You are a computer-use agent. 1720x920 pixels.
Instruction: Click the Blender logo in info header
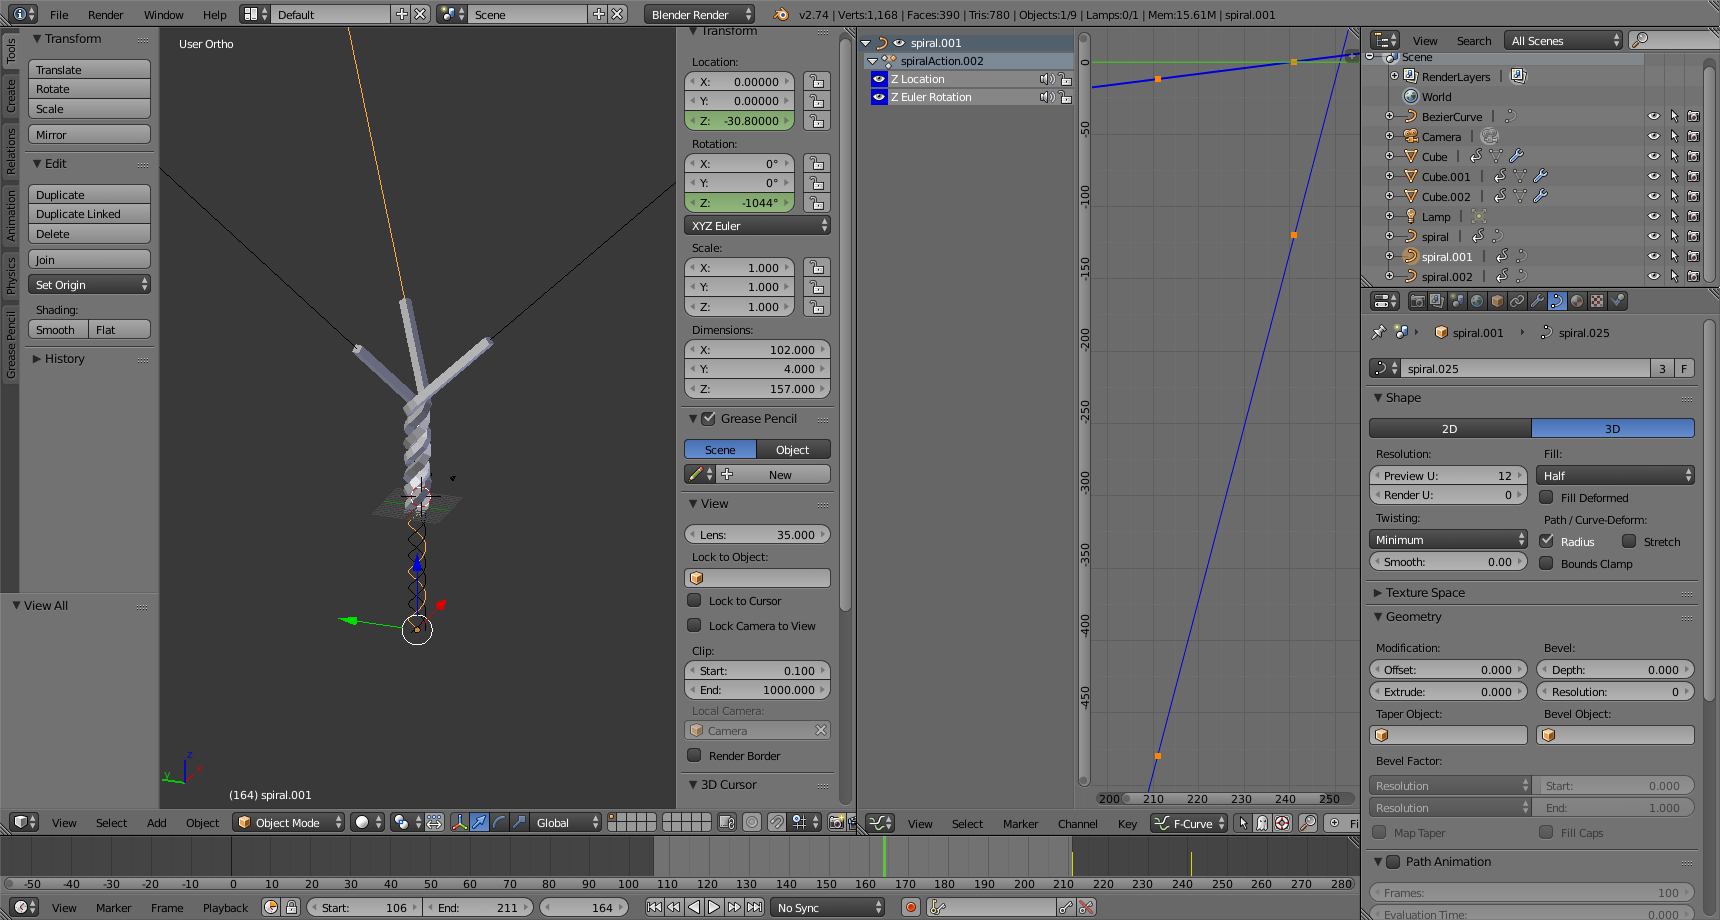pos(781,14)
